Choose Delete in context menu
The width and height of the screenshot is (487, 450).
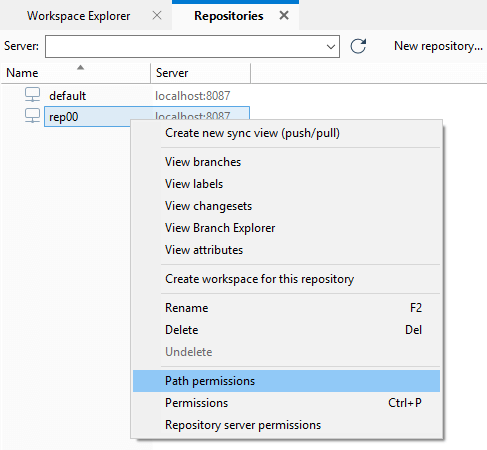[x=286, y=330]
